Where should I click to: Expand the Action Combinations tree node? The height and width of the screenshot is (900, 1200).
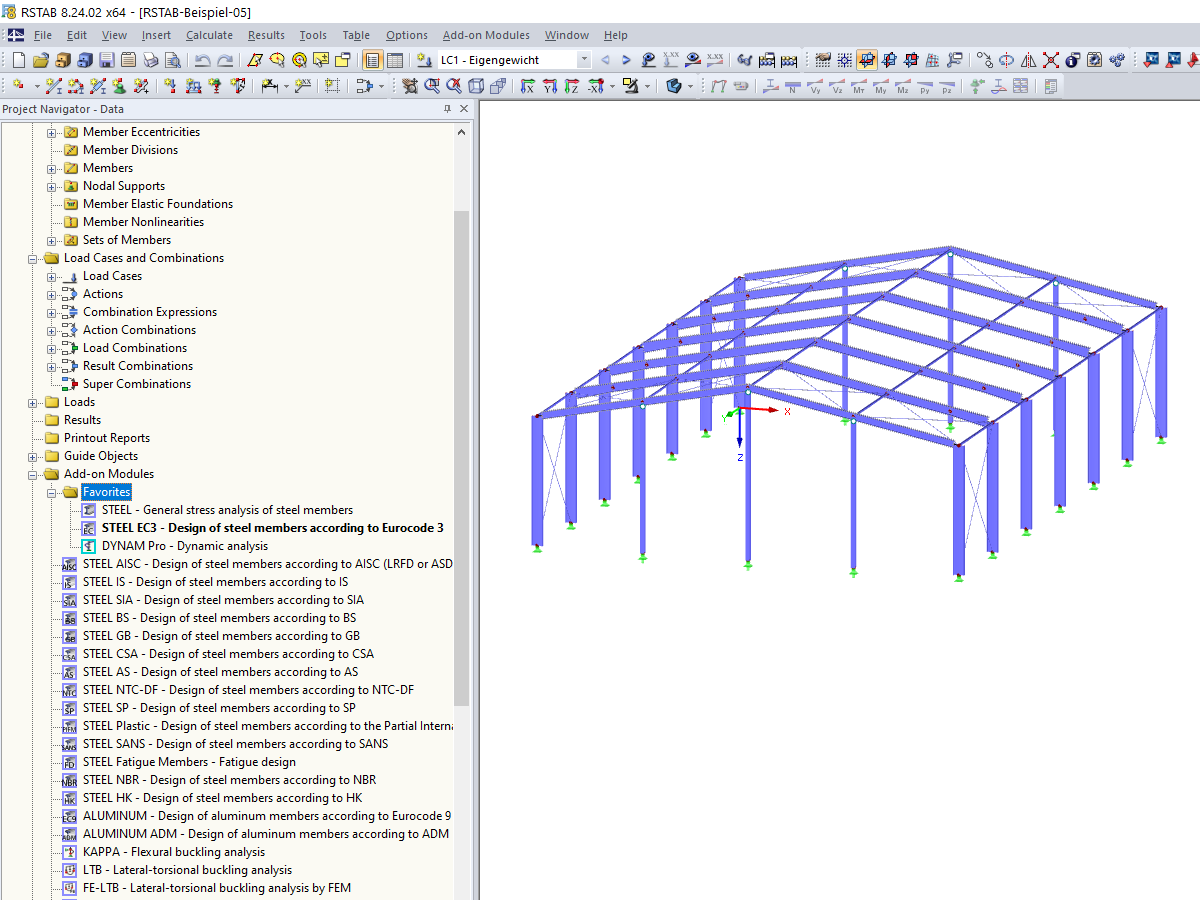pos(52,330)
